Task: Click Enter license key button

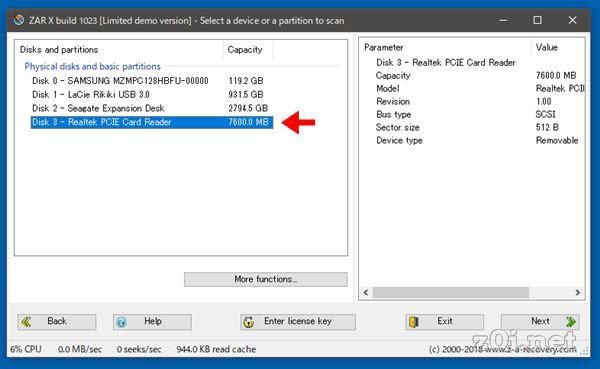Action: 298,322
